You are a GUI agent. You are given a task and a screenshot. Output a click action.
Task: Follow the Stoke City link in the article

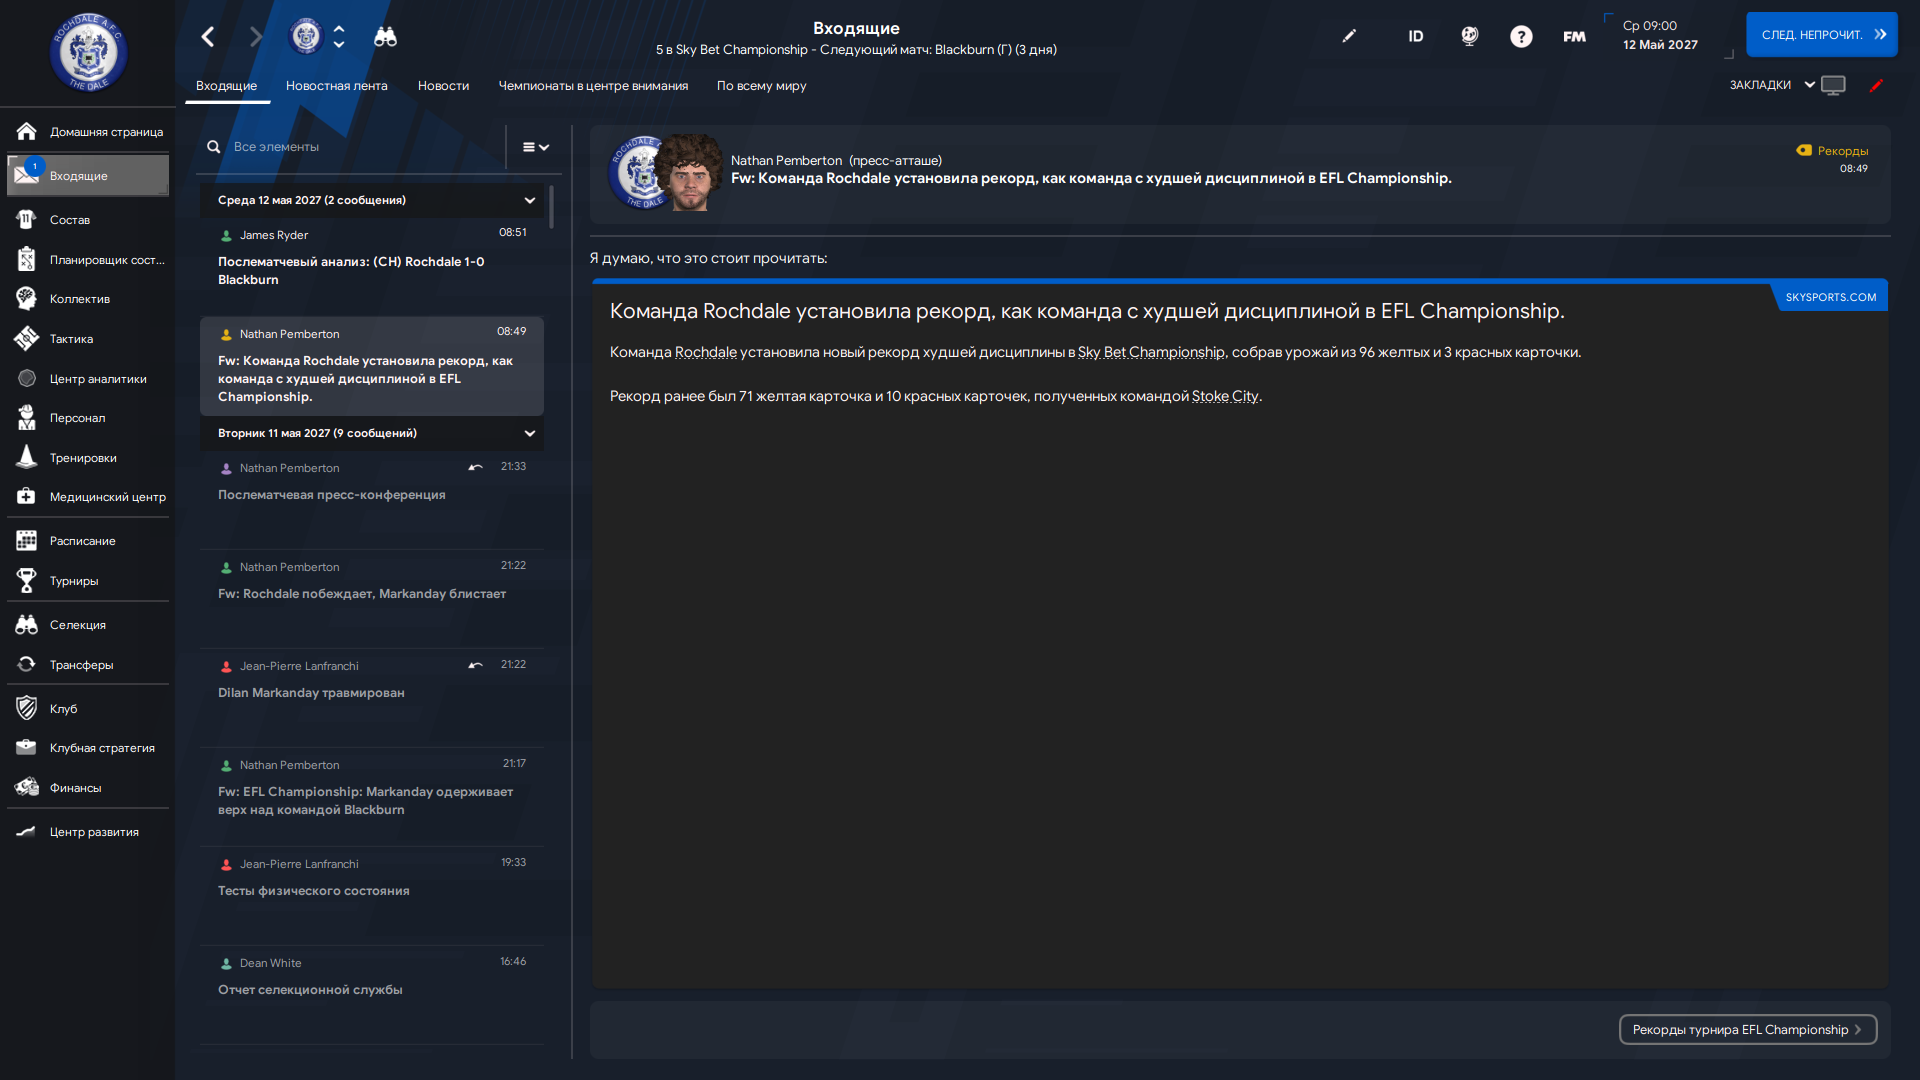(x=1225, y=396)
